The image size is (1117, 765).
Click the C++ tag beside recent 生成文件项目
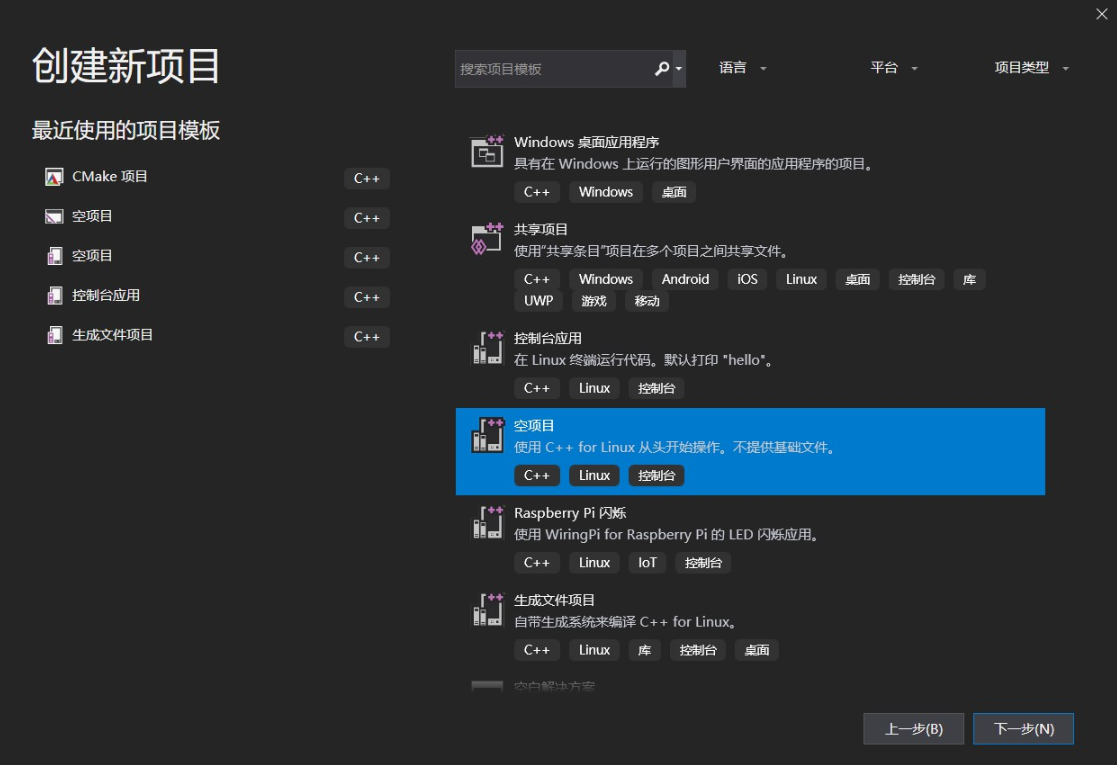(x=366, y=337)
